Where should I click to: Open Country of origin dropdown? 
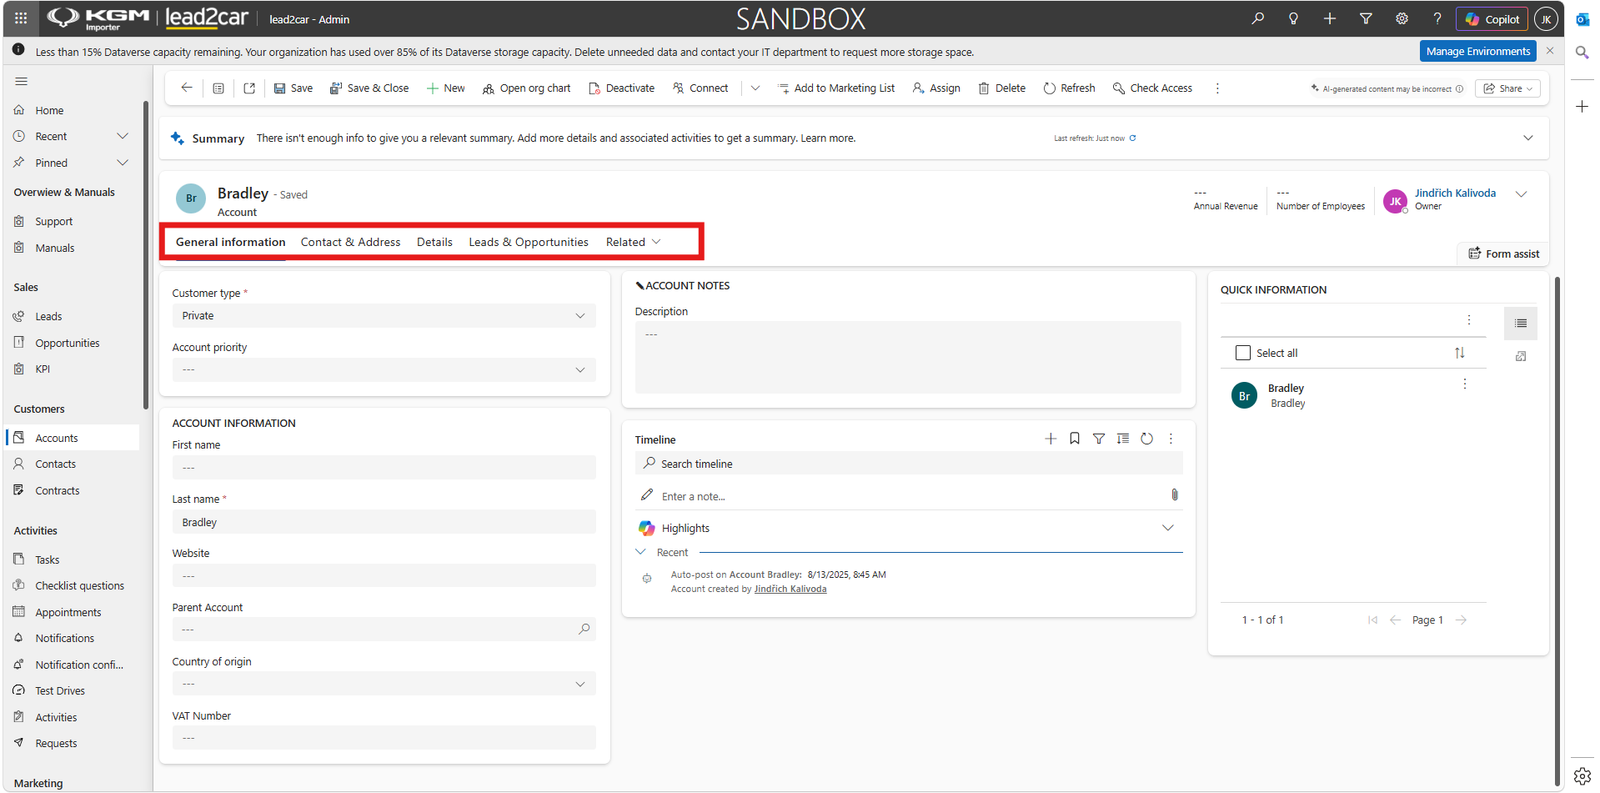[x=384, y=684]
